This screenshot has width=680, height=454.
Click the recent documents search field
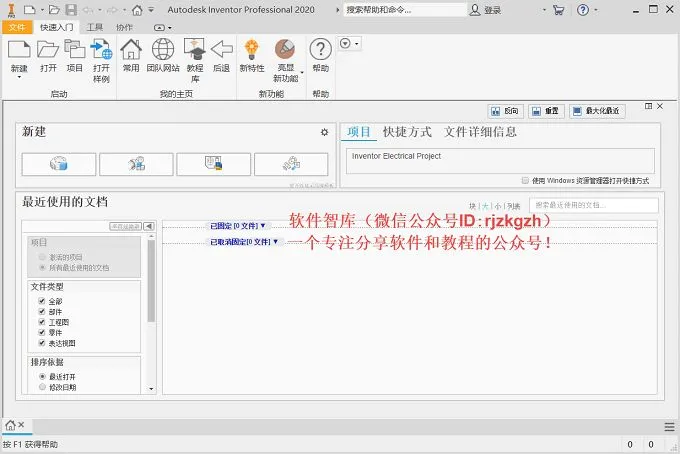point(594,205)
